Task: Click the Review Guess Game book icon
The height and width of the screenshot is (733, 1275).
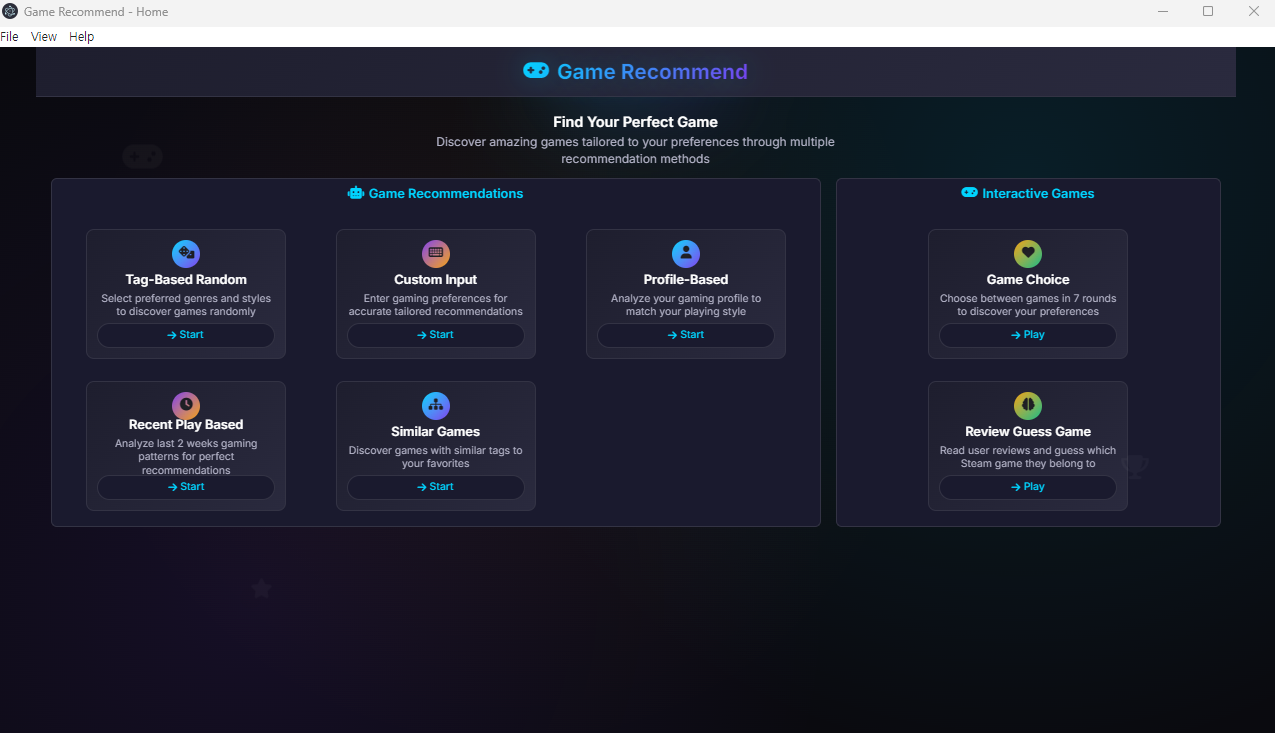Action: coord(1027,405)
